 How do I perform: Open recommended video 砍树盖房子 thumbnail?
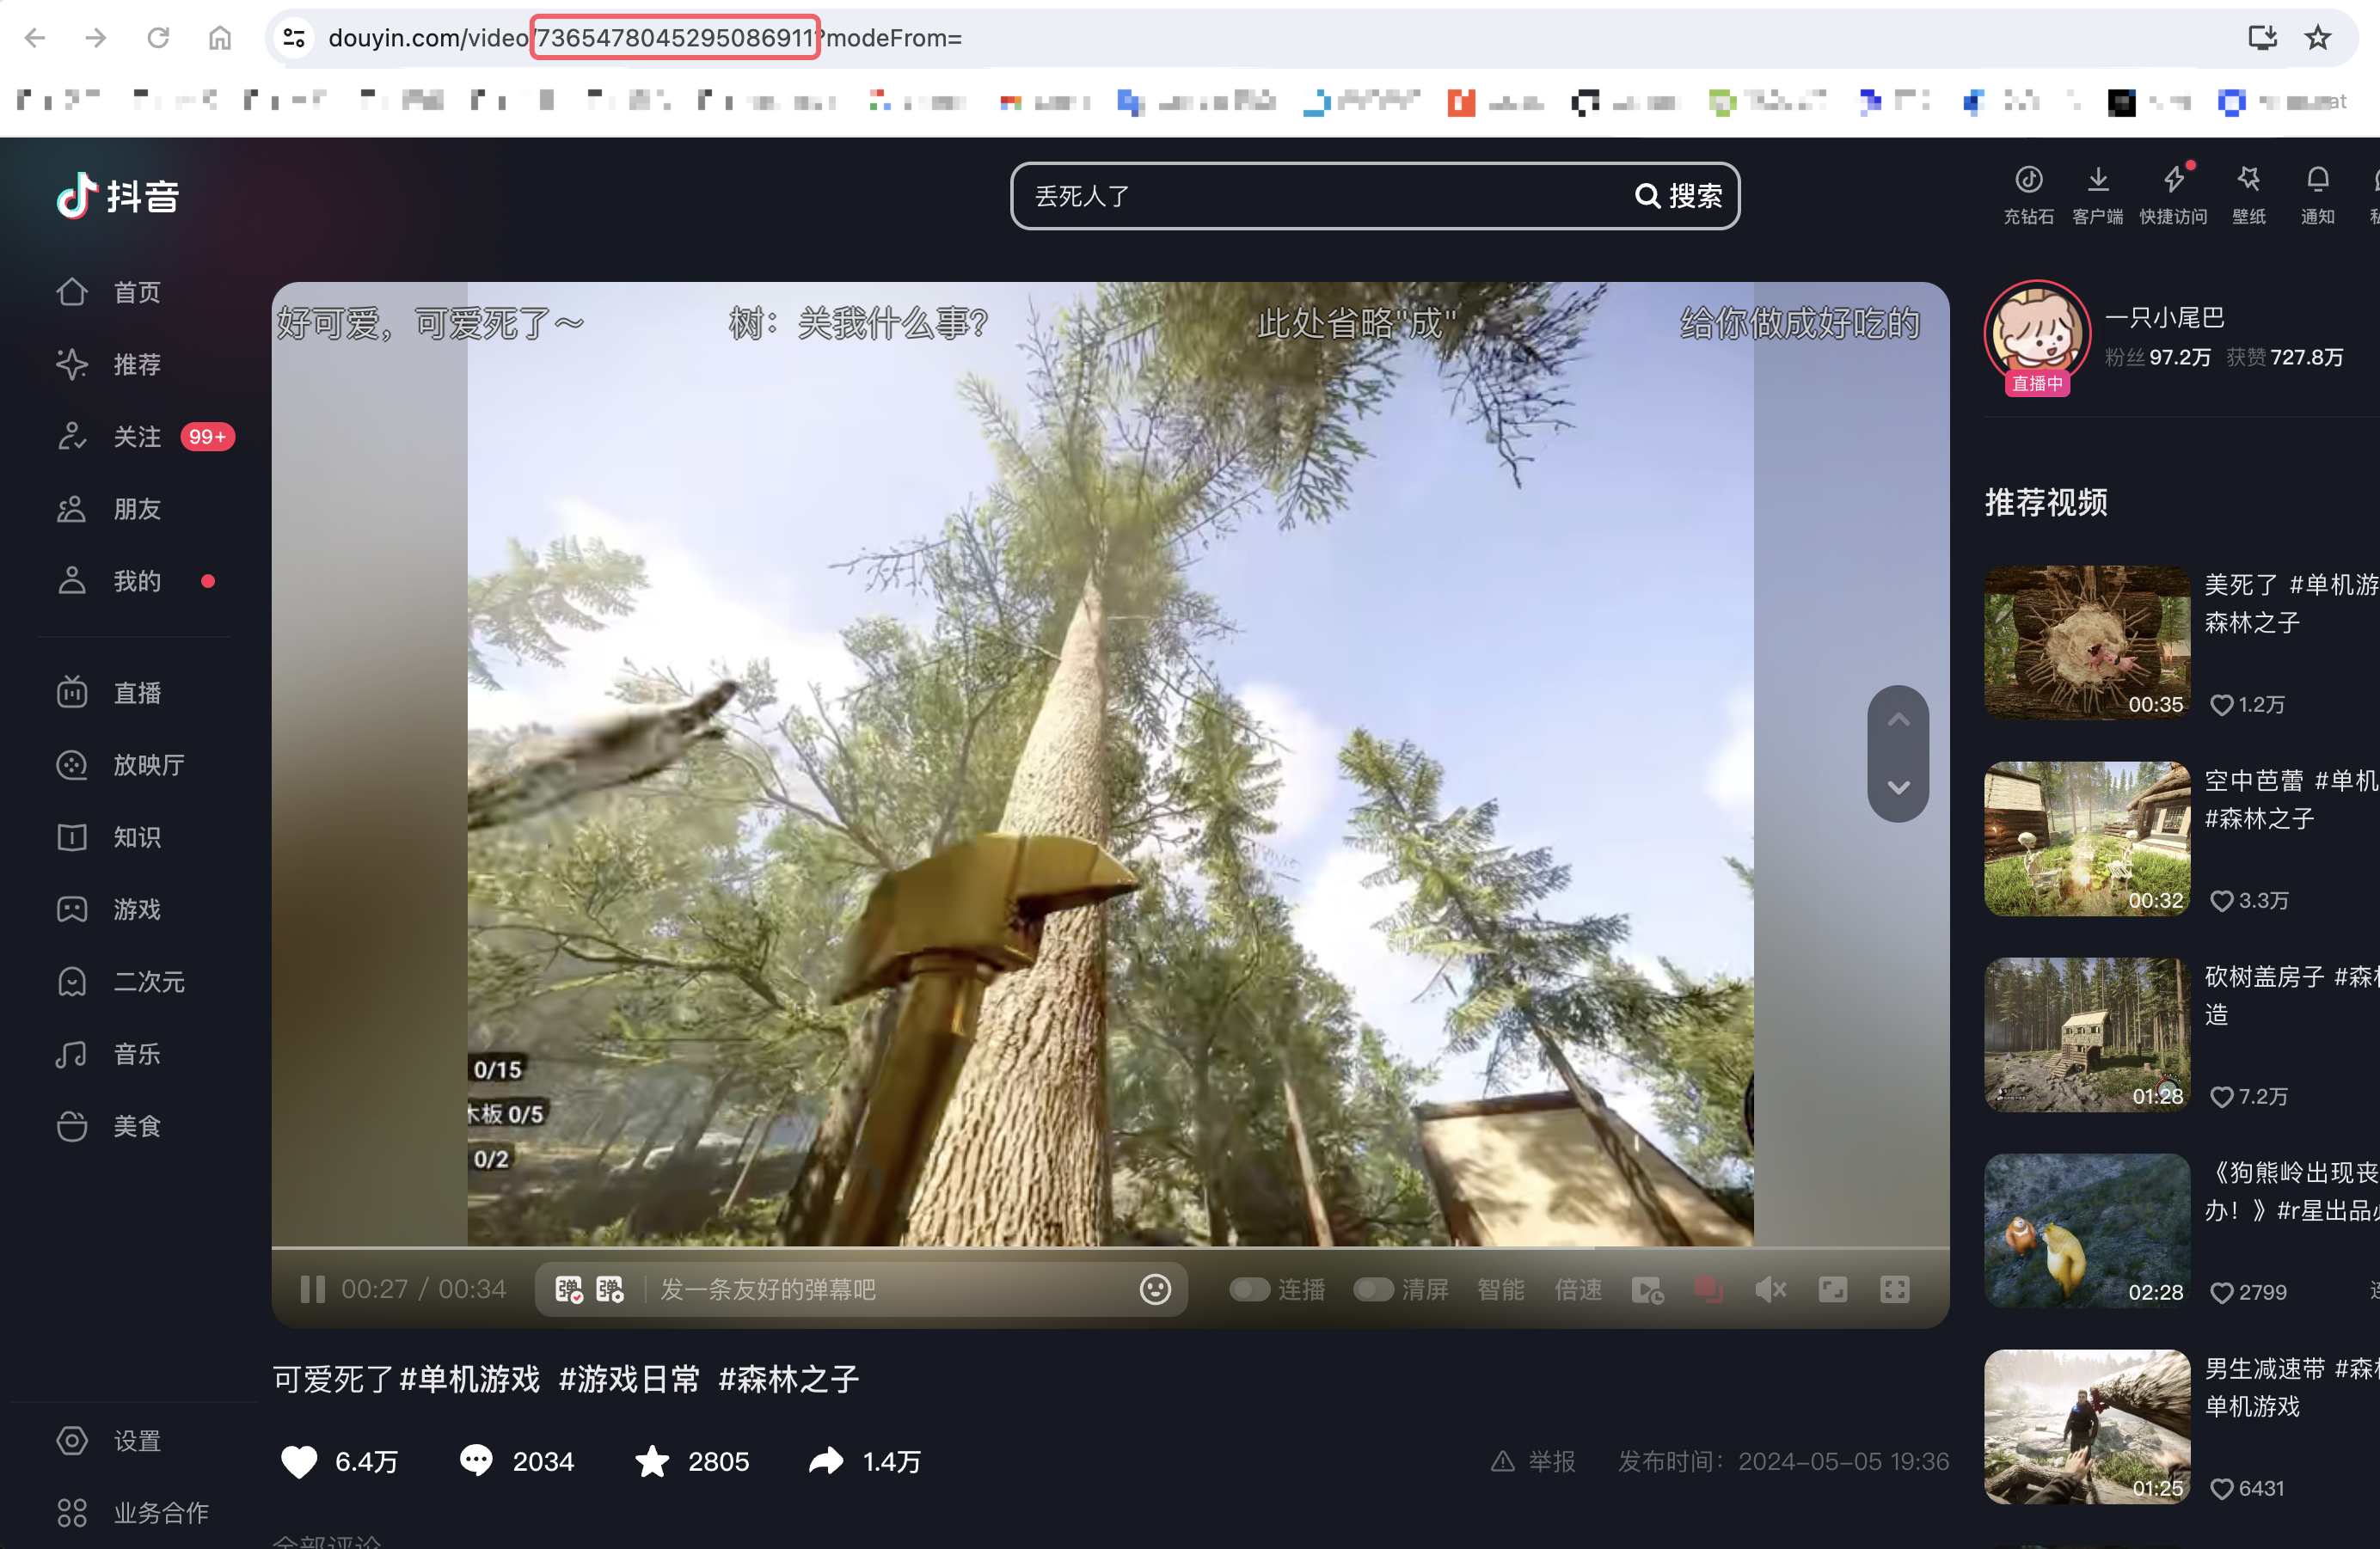tap(2087, 1034)
